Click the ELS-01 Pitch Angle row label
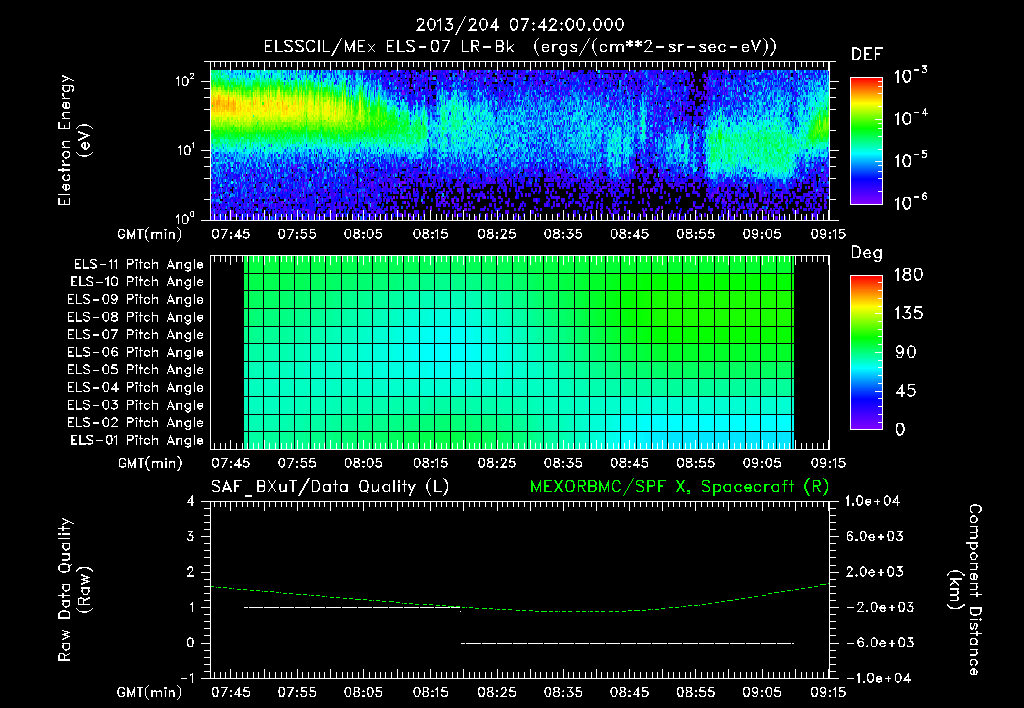Screen dimensions: 1024x708 (x=137, y=440)
